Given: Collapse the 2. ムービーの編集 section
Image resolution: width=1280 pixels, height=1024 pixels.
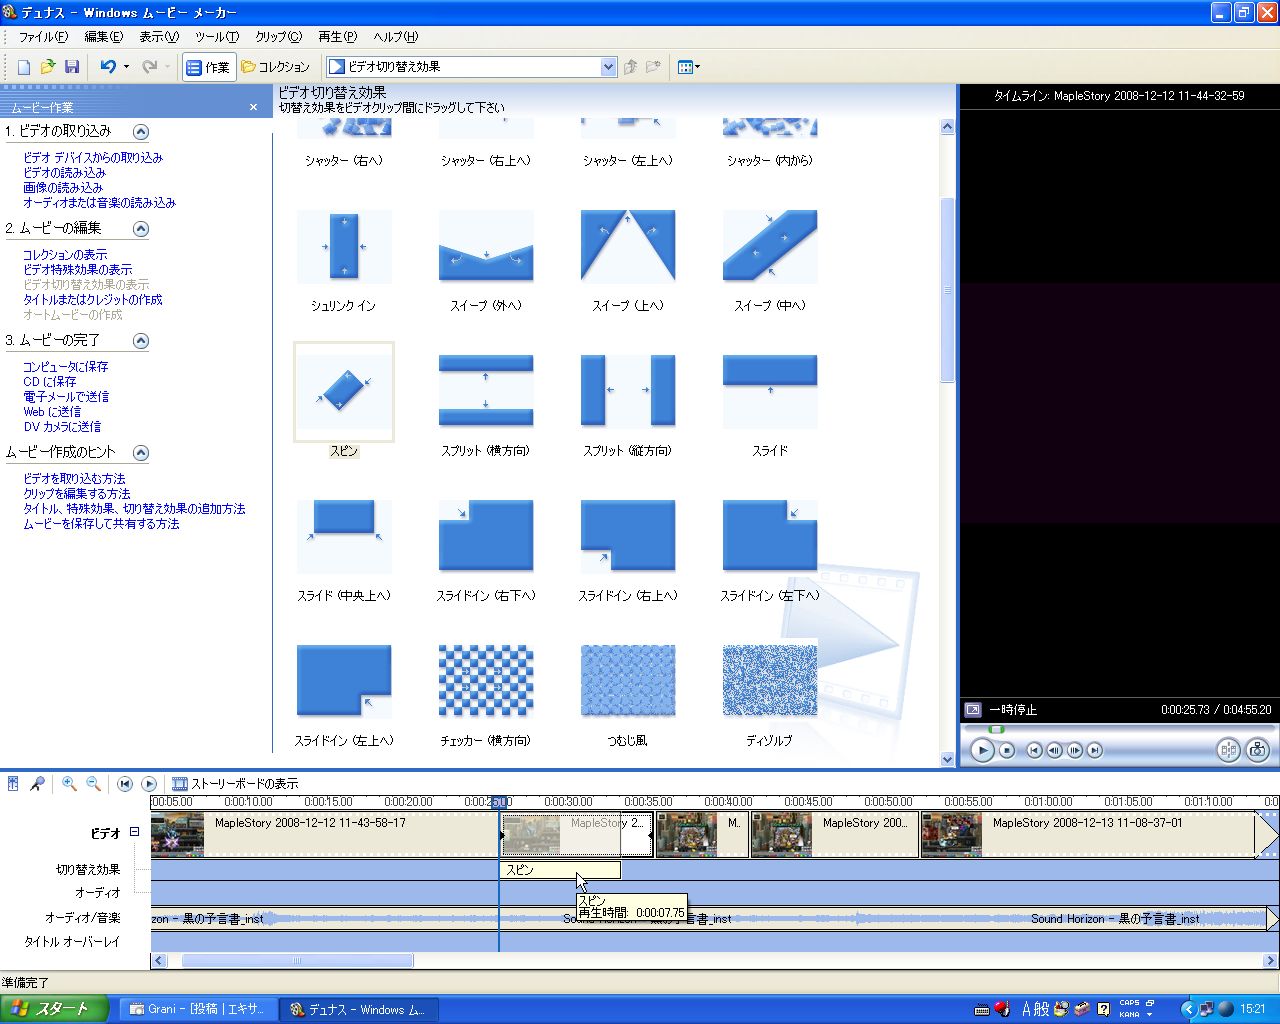Looking at the screenshot, I should 141,229.
